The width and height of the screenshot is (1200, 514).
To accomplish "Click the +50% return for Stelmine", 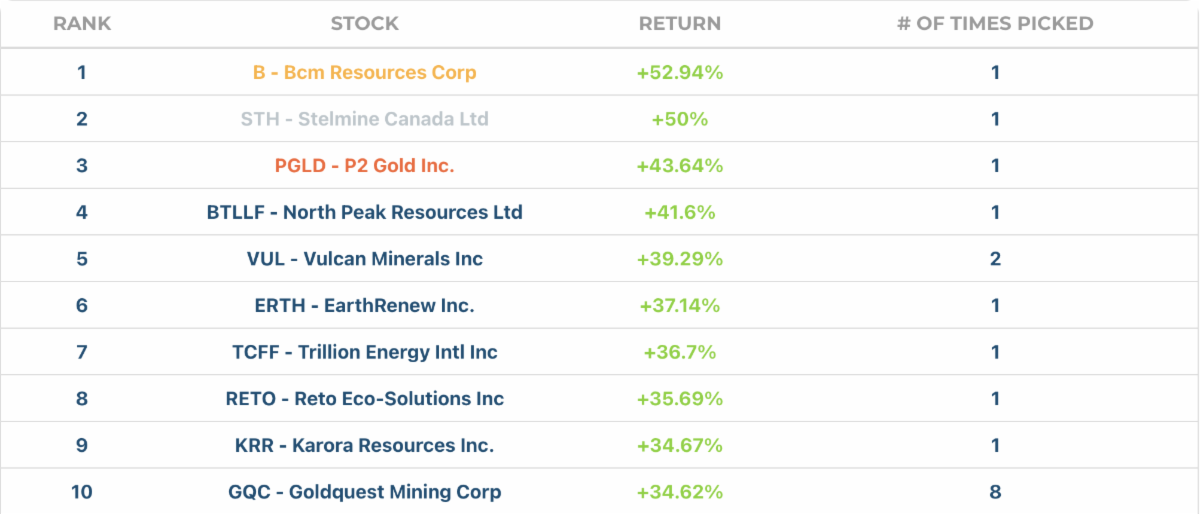I will click(x=679, y=119).
